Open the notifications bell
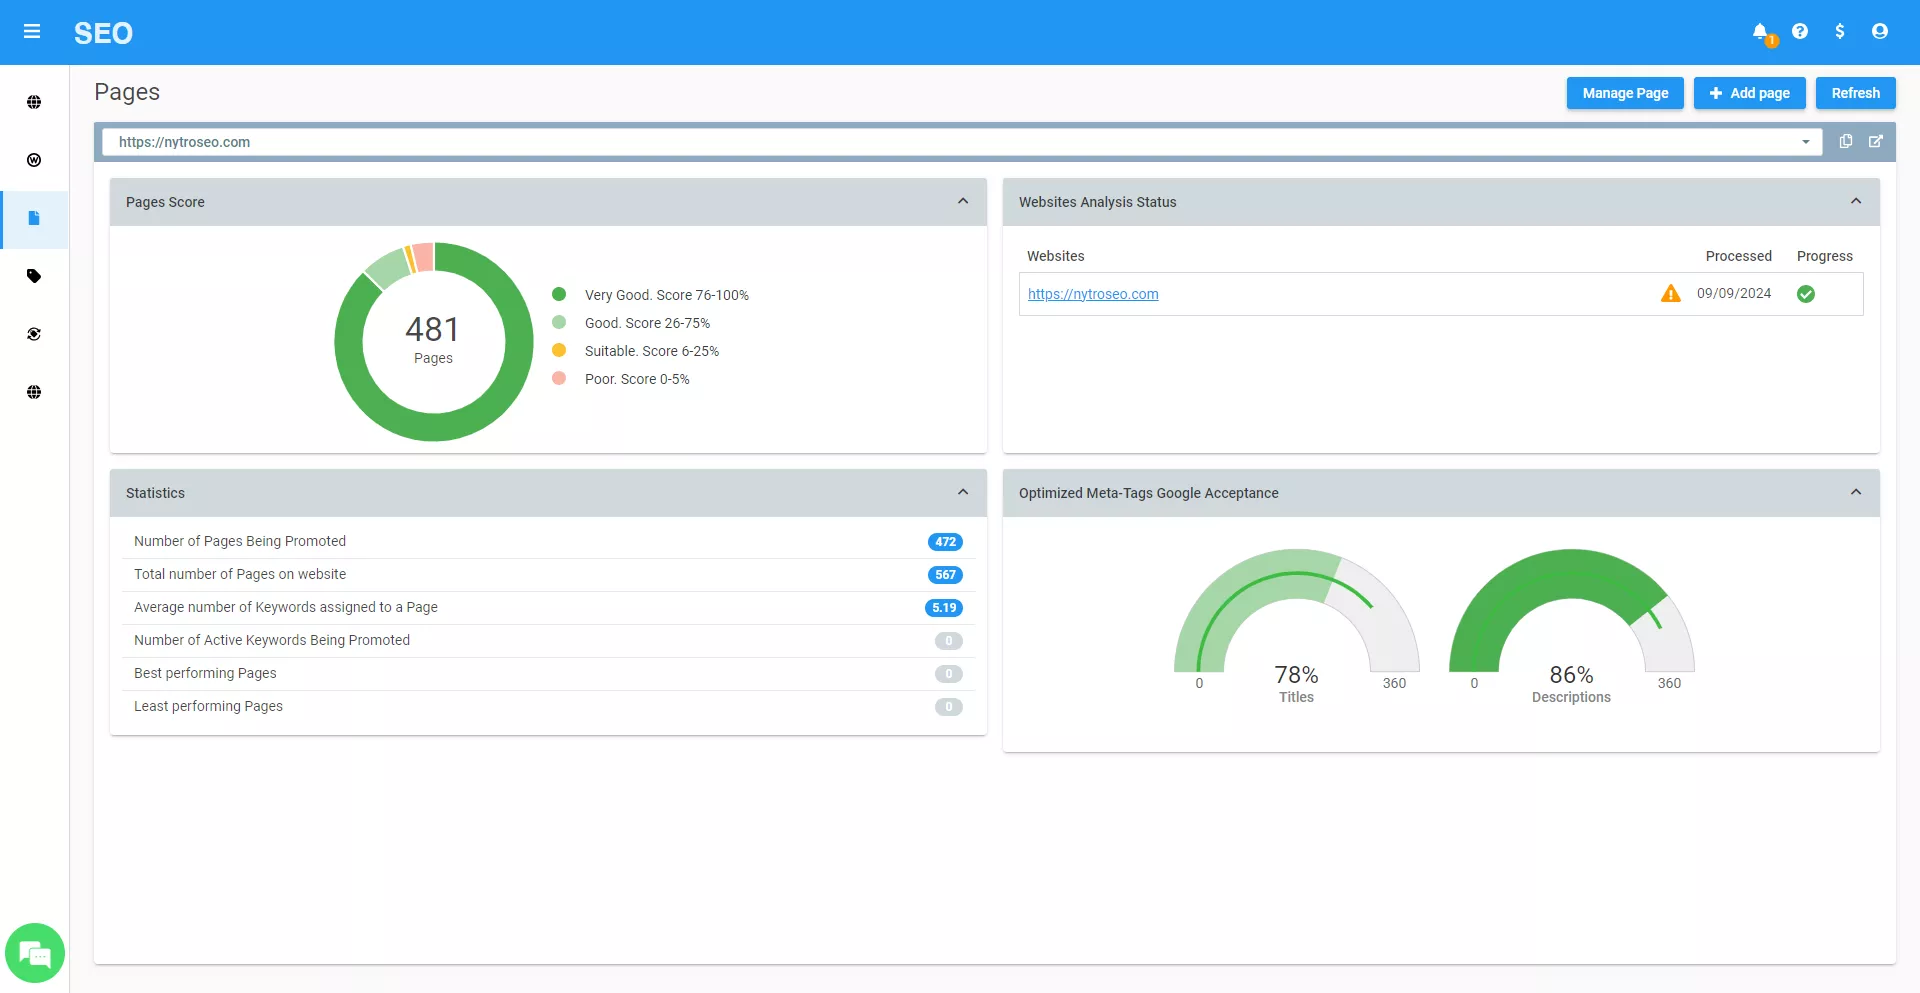This screenshot has height=993, width=1920. pyautogui.click(x=1760, y=32)
